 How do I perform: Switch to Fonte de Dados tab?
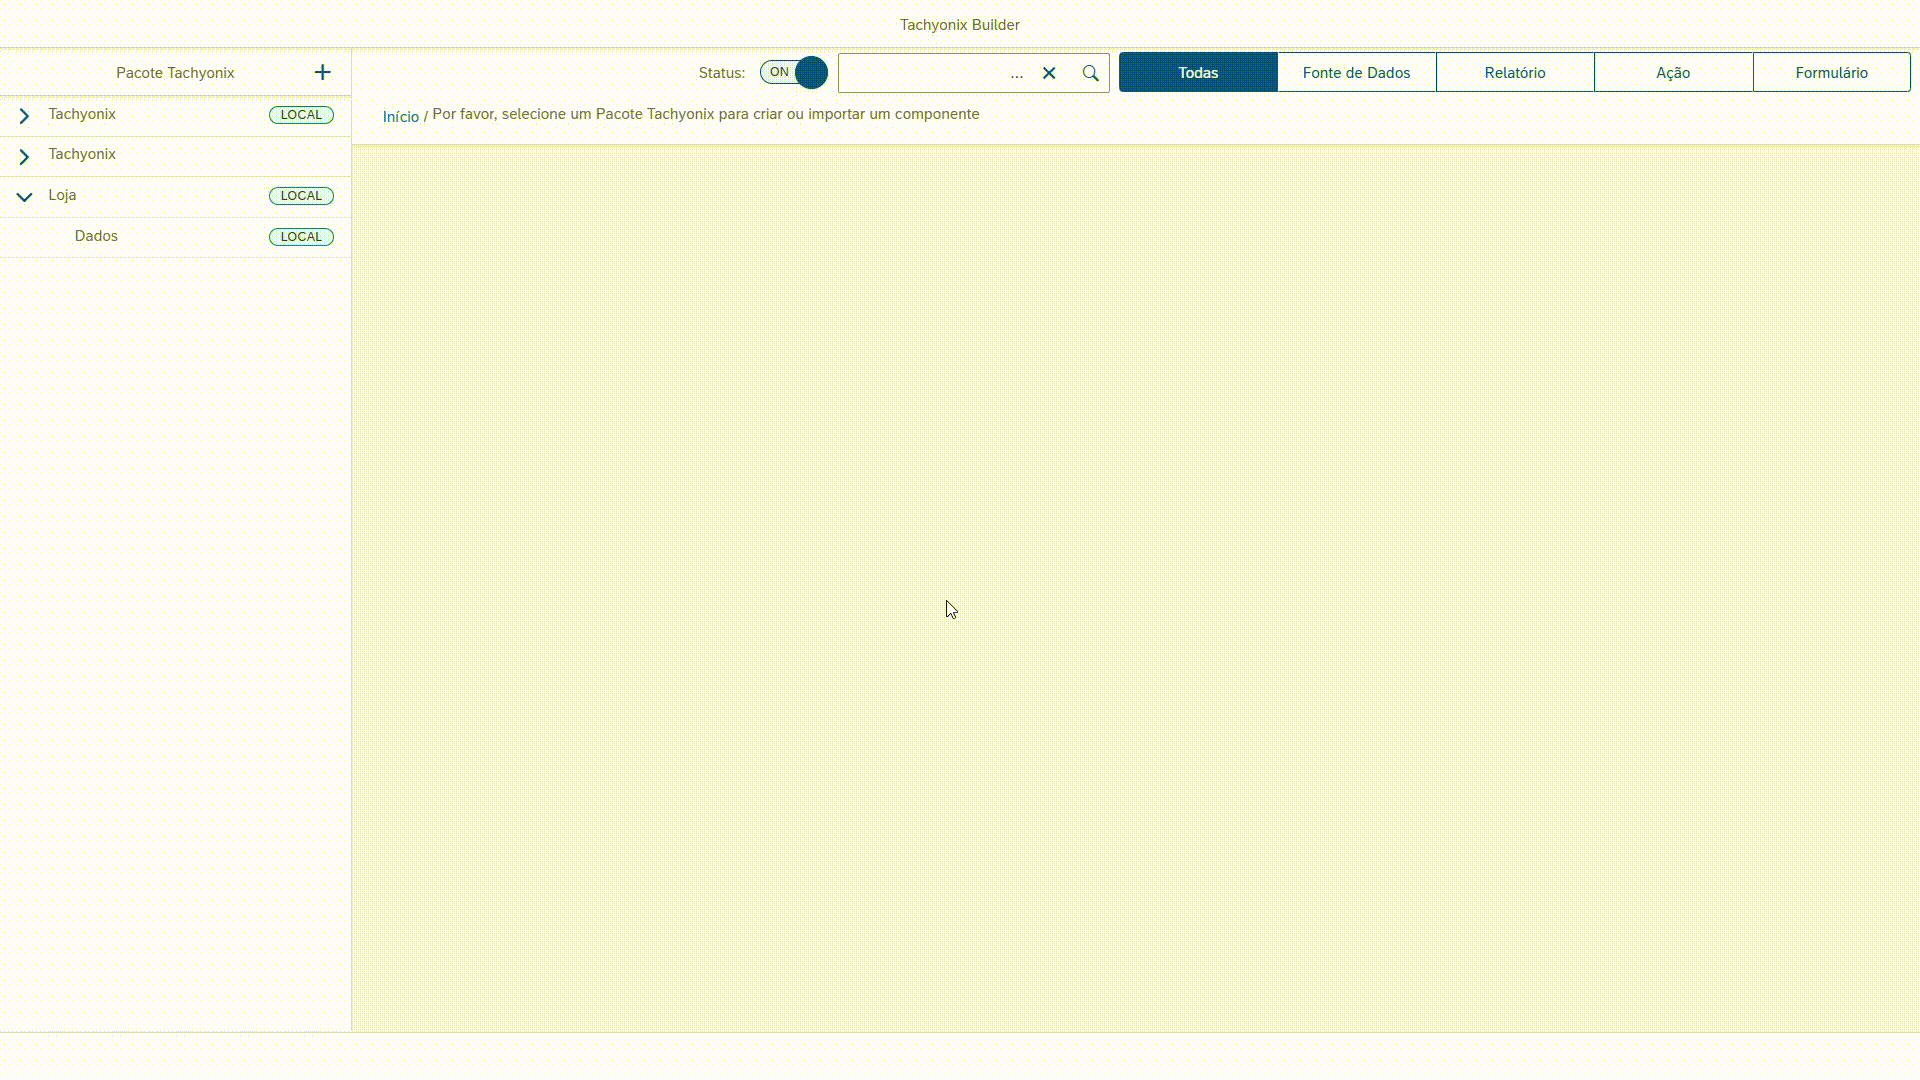pos(1356,73)
